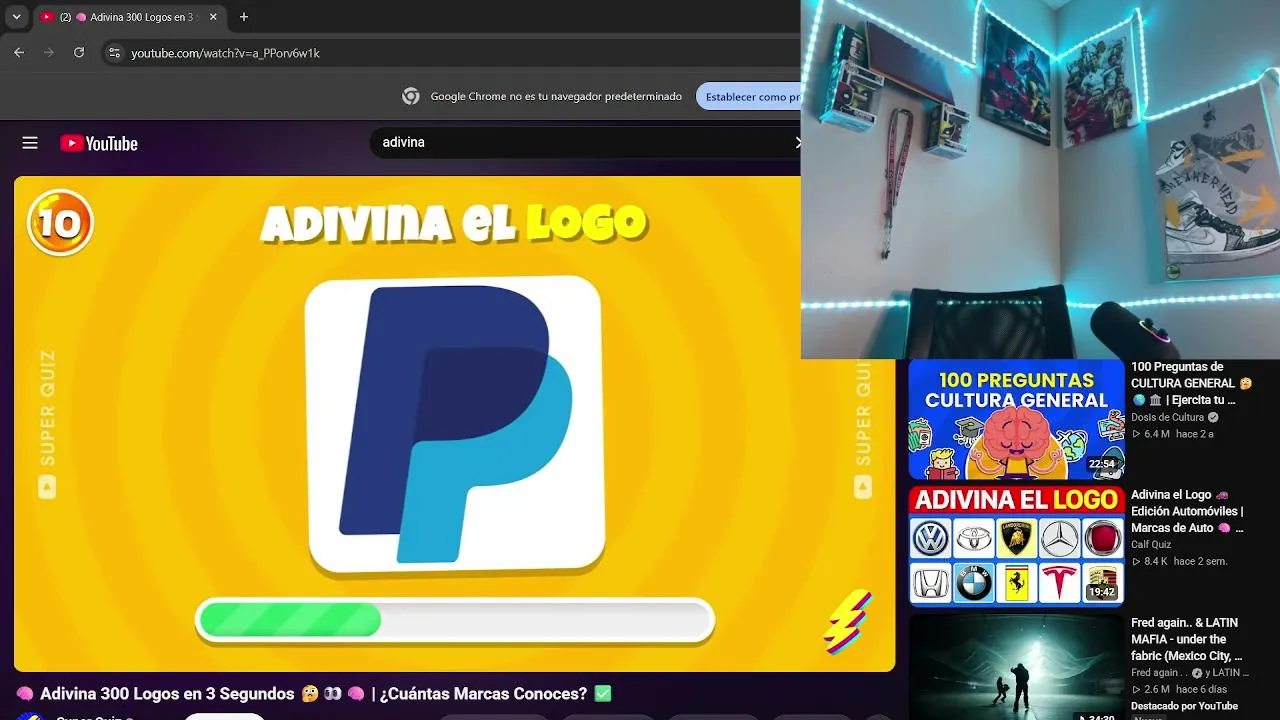Go back to the previous page
Viewport: 1280px width, 720px height.
coord(19,53)
